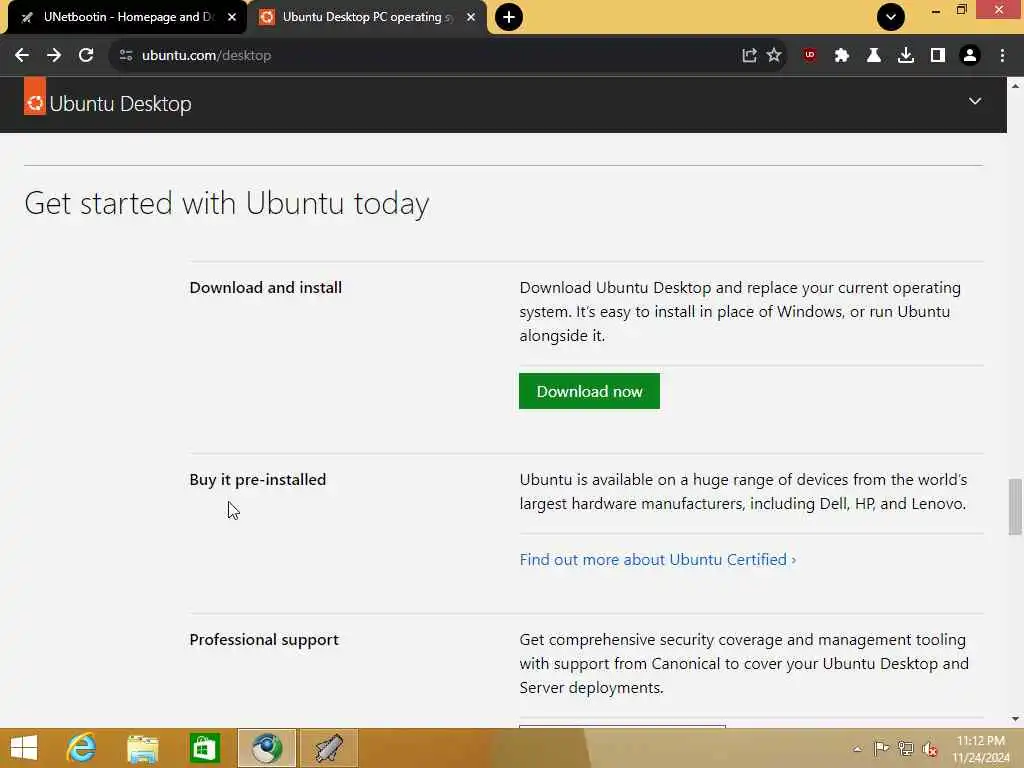Viewport: 1024px width, 768px height.
Task: Open File Explorer from the taskbar
Action: click(x=143, y=748)
